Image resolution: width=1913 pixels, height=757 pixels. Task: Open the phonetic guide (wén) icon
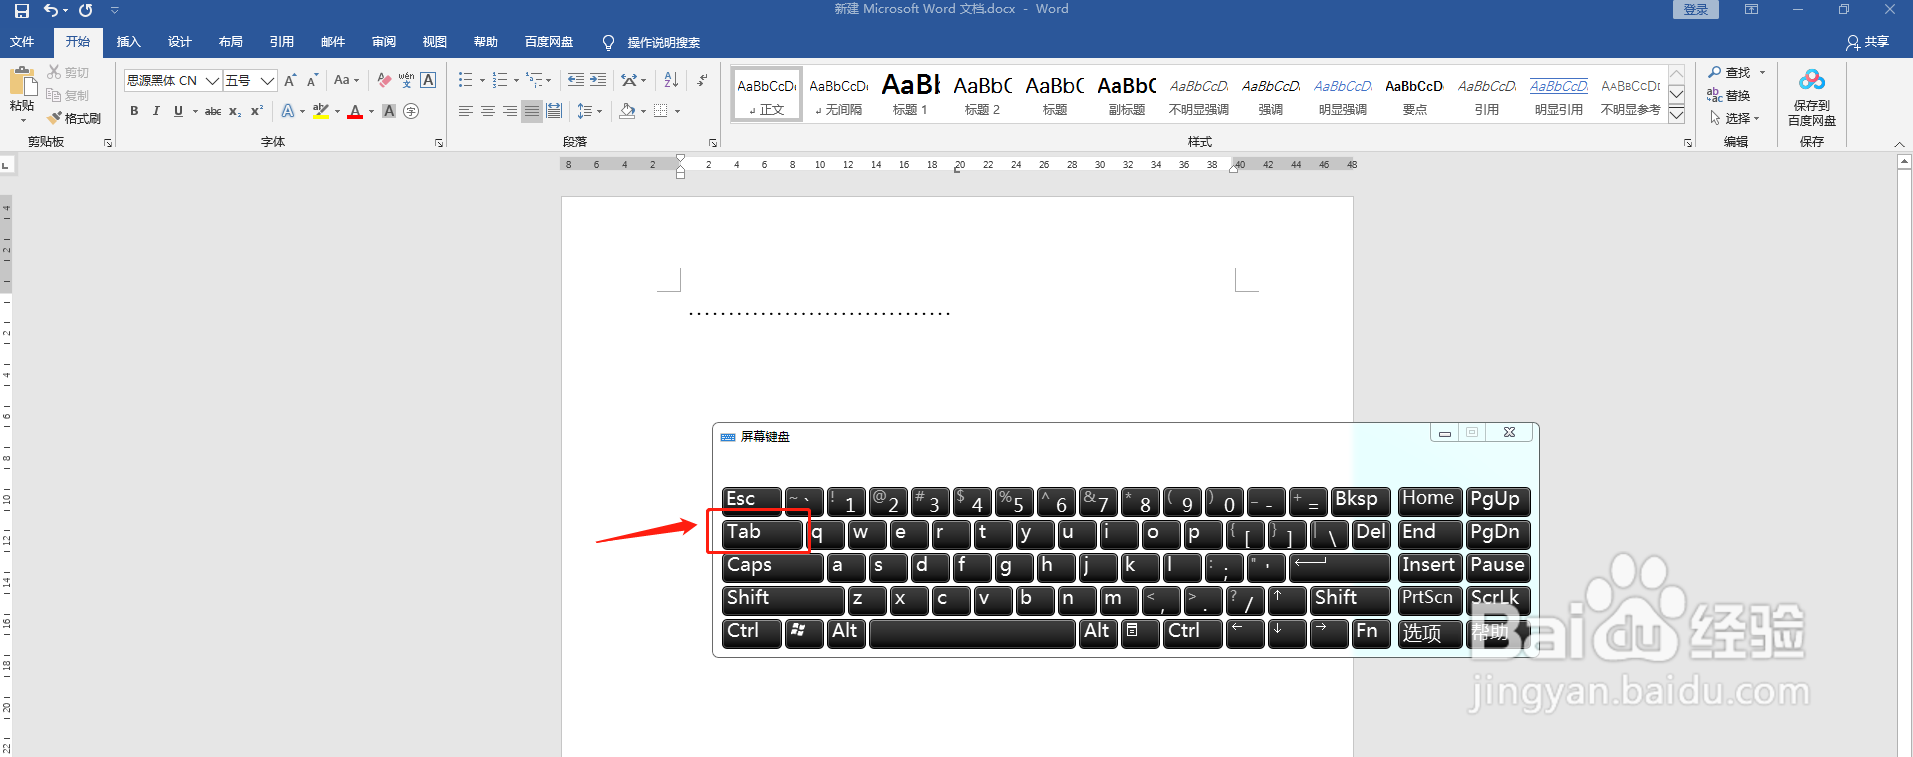coord(406,80)
